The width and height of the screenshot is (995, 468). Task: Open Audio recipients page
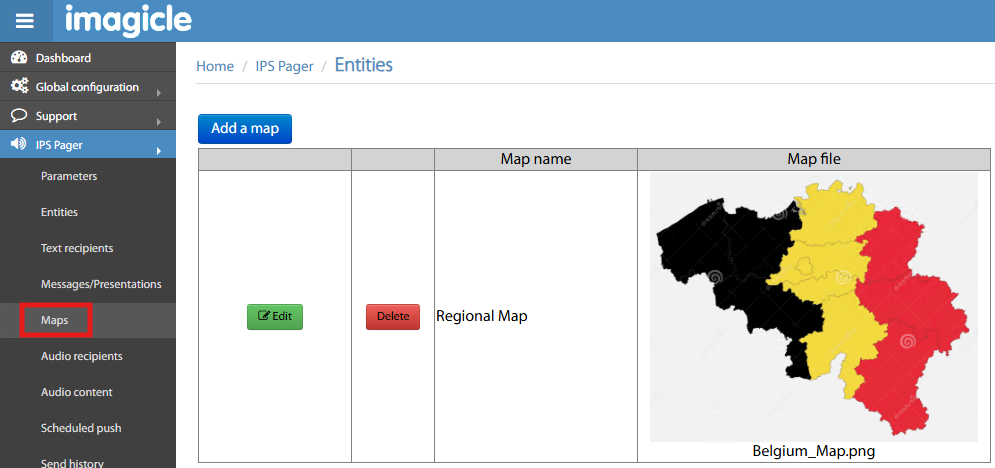point(82,356)
